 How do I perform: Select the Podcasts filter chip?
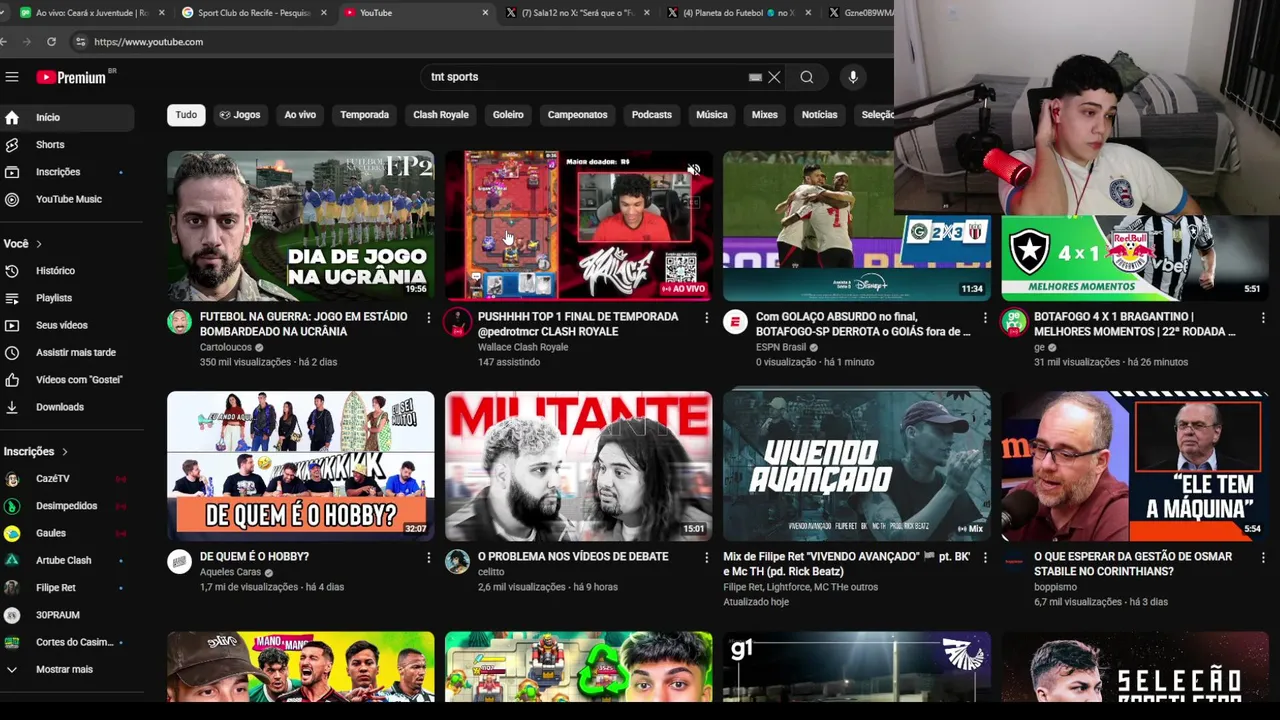click(x=652, y=115)
